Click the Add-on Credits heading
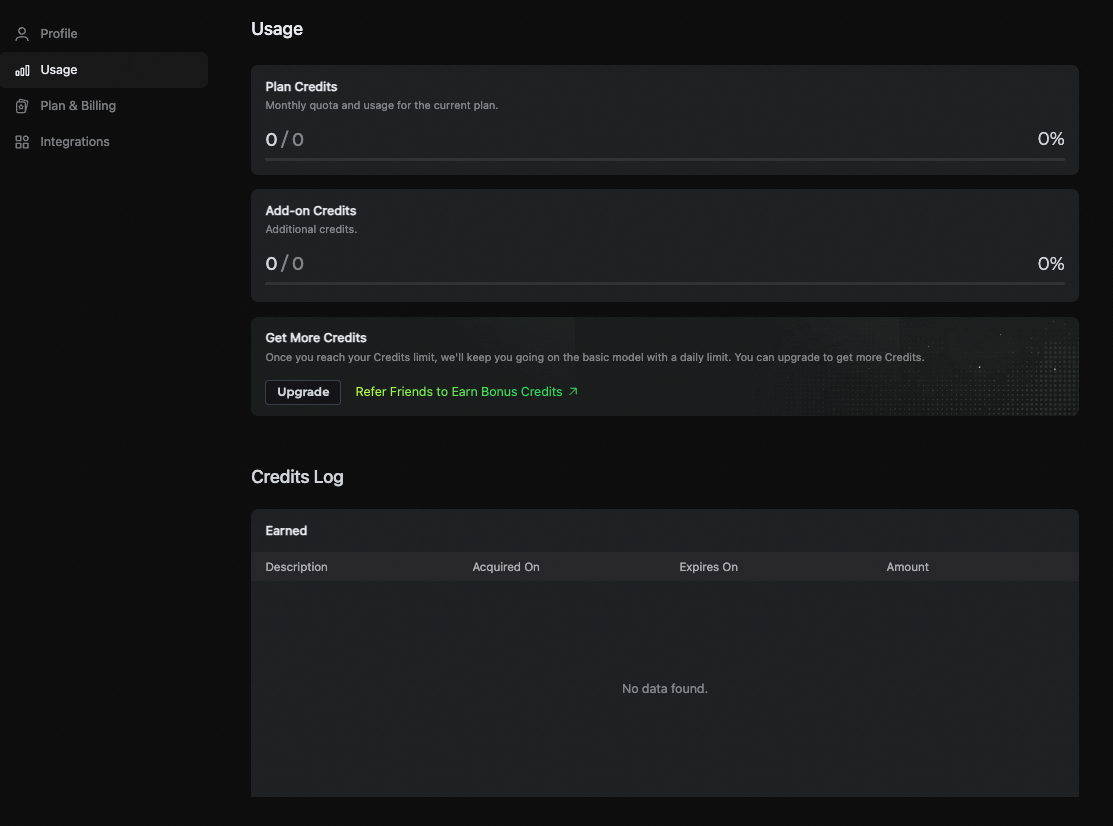The image size is (1113, 826). [310, 211]
